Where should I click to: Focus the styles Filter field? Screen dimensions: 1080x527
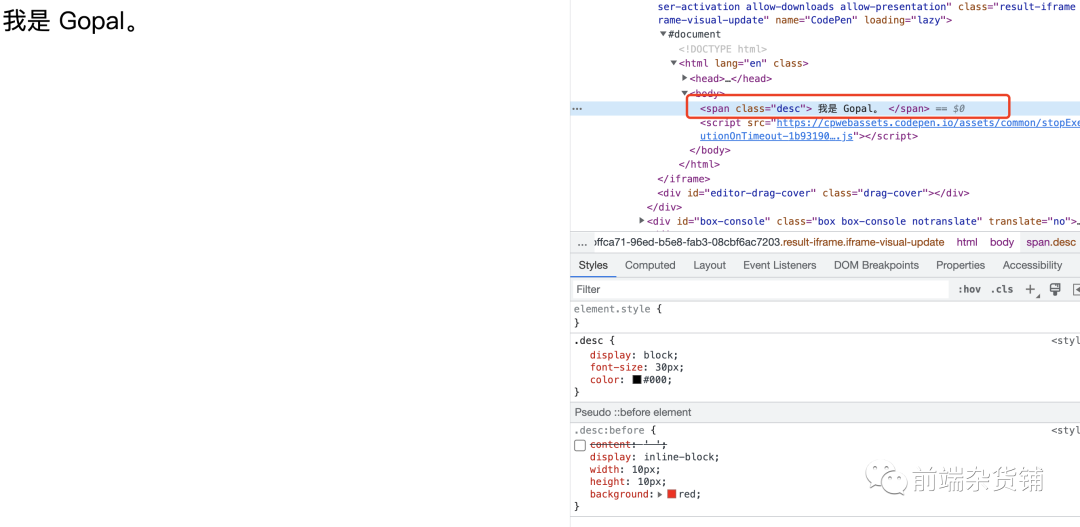point(760,289)
